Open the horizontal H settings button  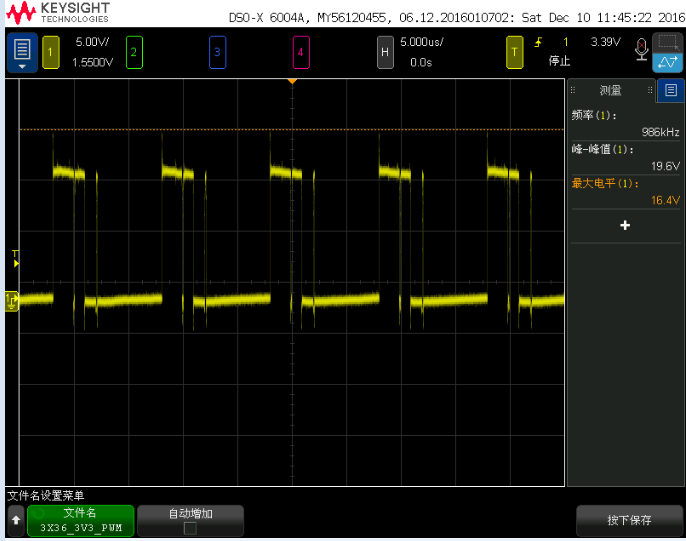point(385,52)
